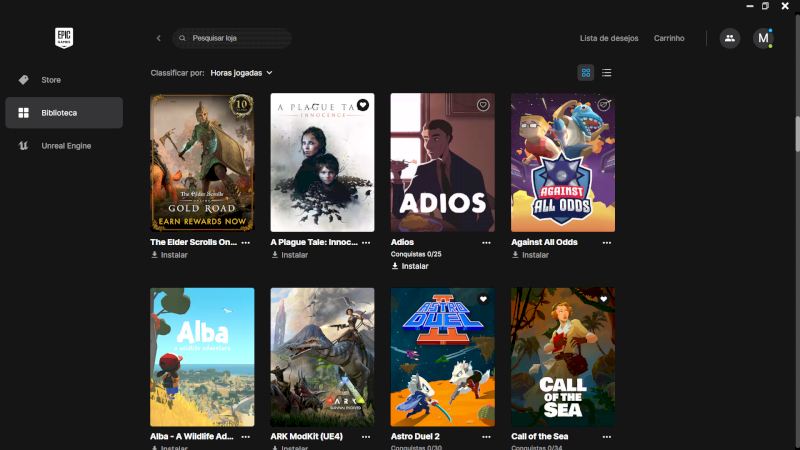The height and width of the screenshot is (450, 800).
Task: Click the Call of the Sea title text
Action: click(540, 437)
